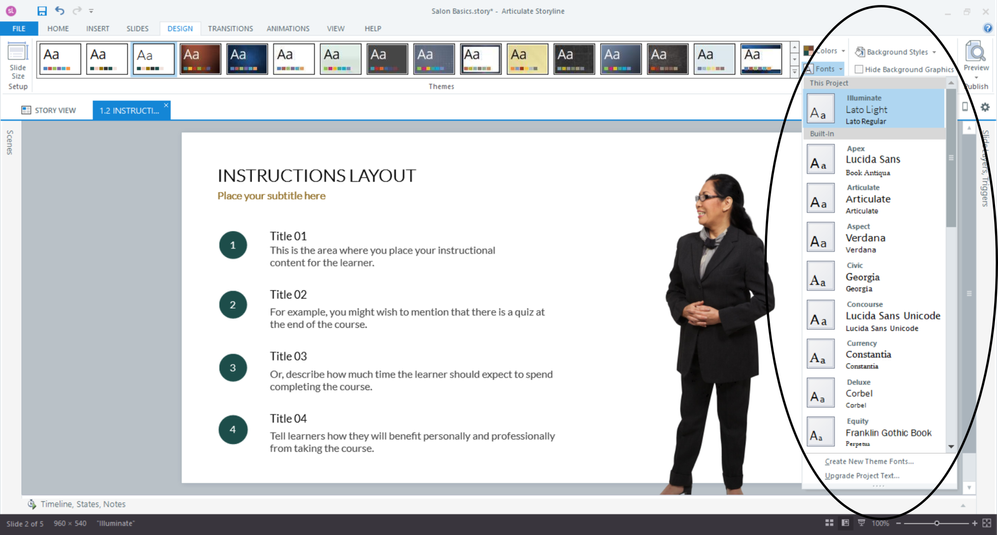Click the Timeline, States, Notes panel icon
This screenshot has height=535, width=998.
[x=31, y=504]
